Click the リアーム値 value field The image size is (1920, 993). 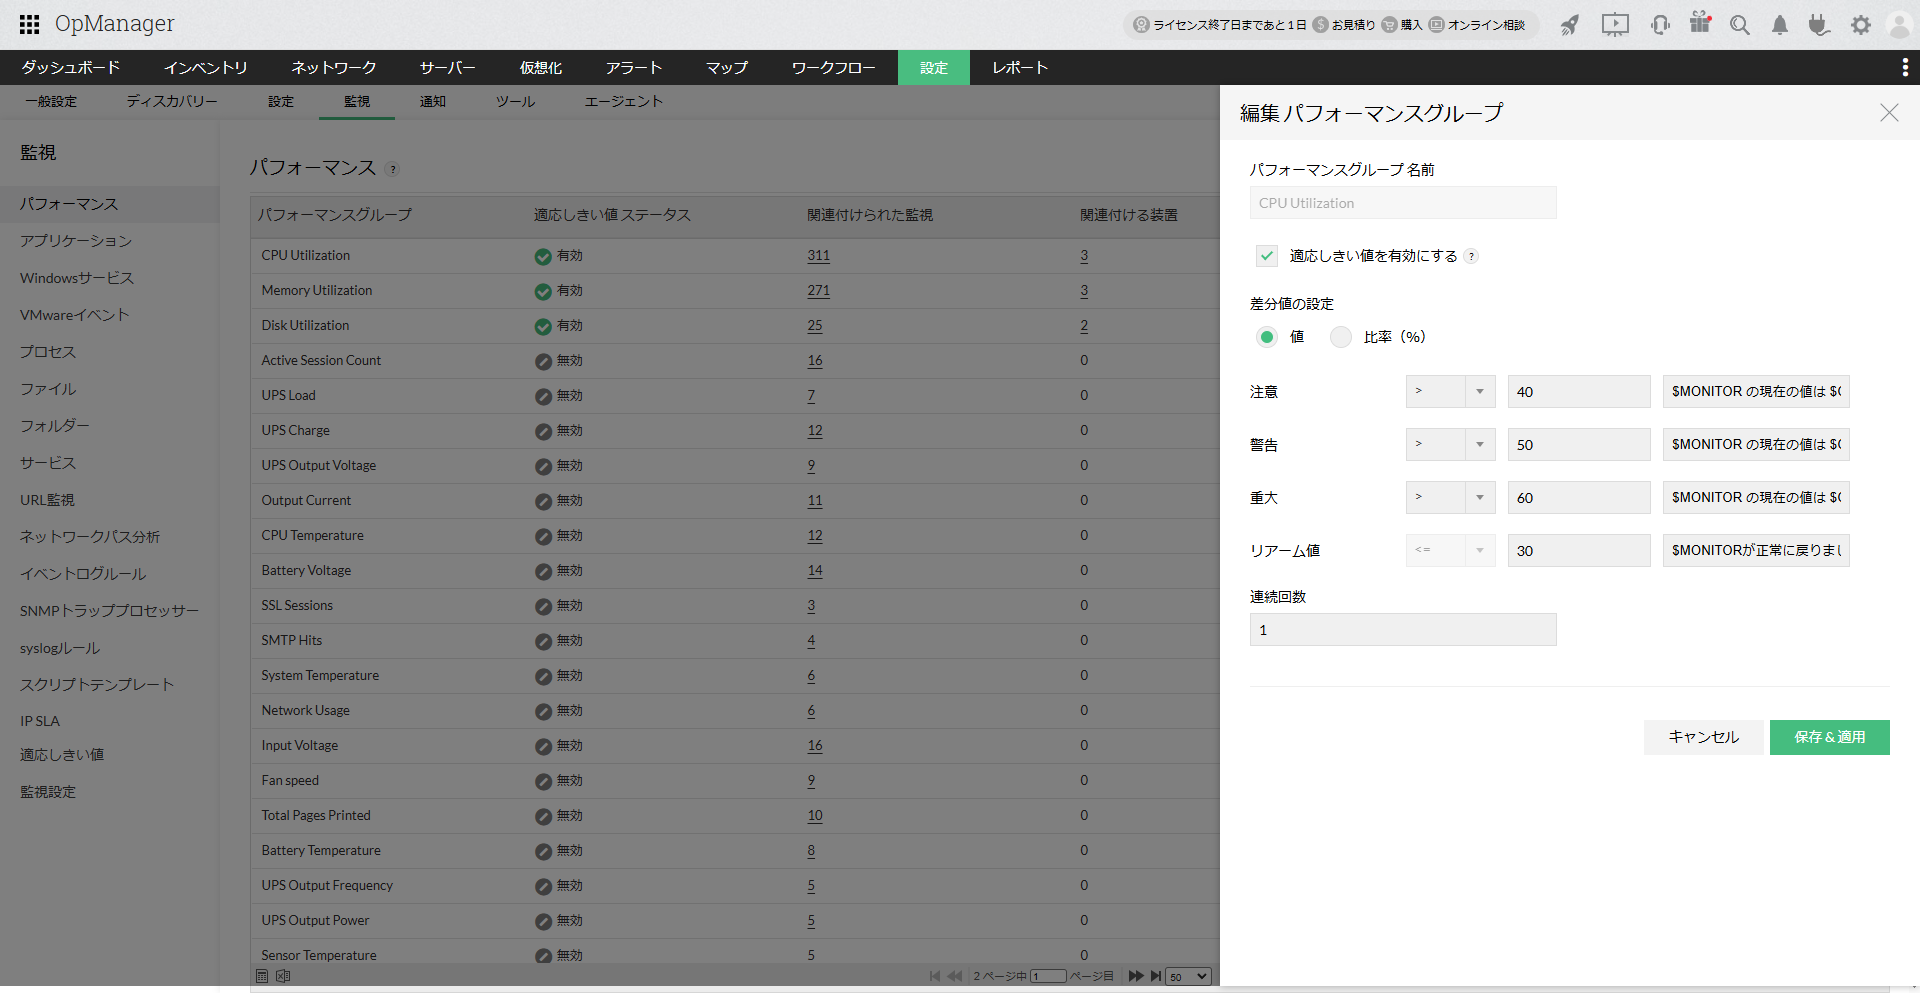click(1579, 550)
